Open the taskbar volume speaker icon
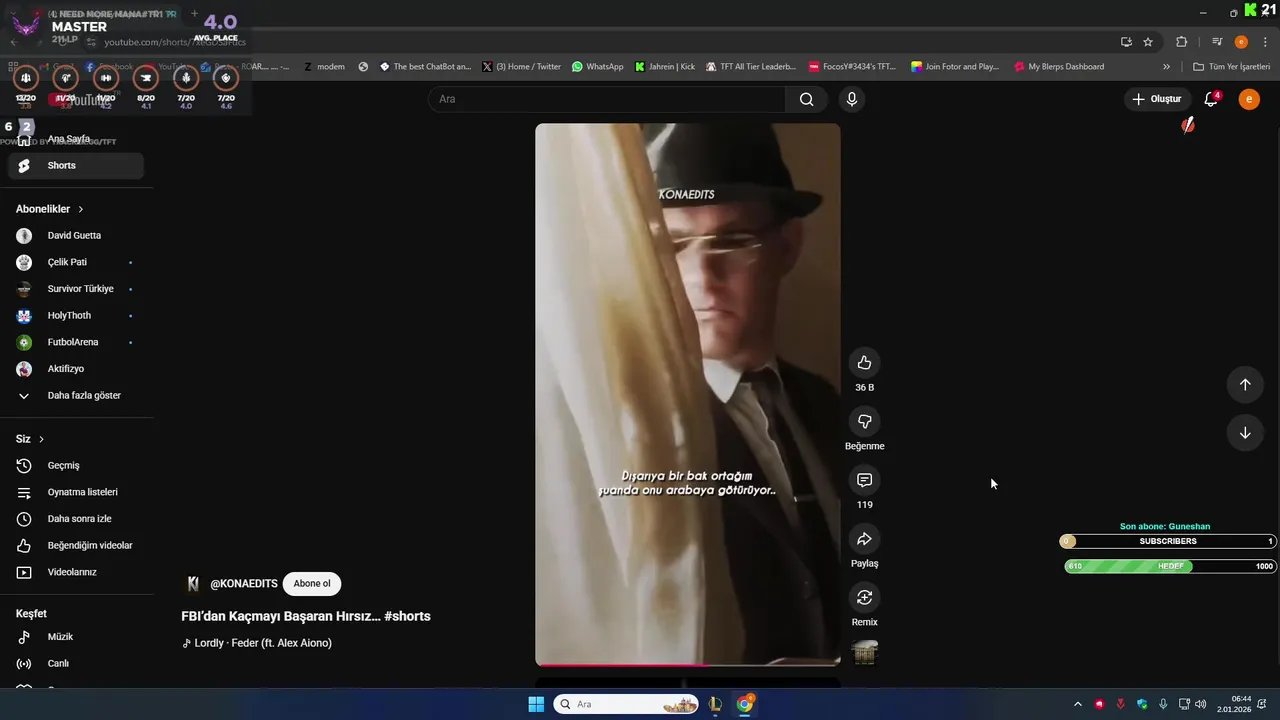The width and height of the screenshot is (1280, 720). pyautogui.click(x=1200, y=704)
